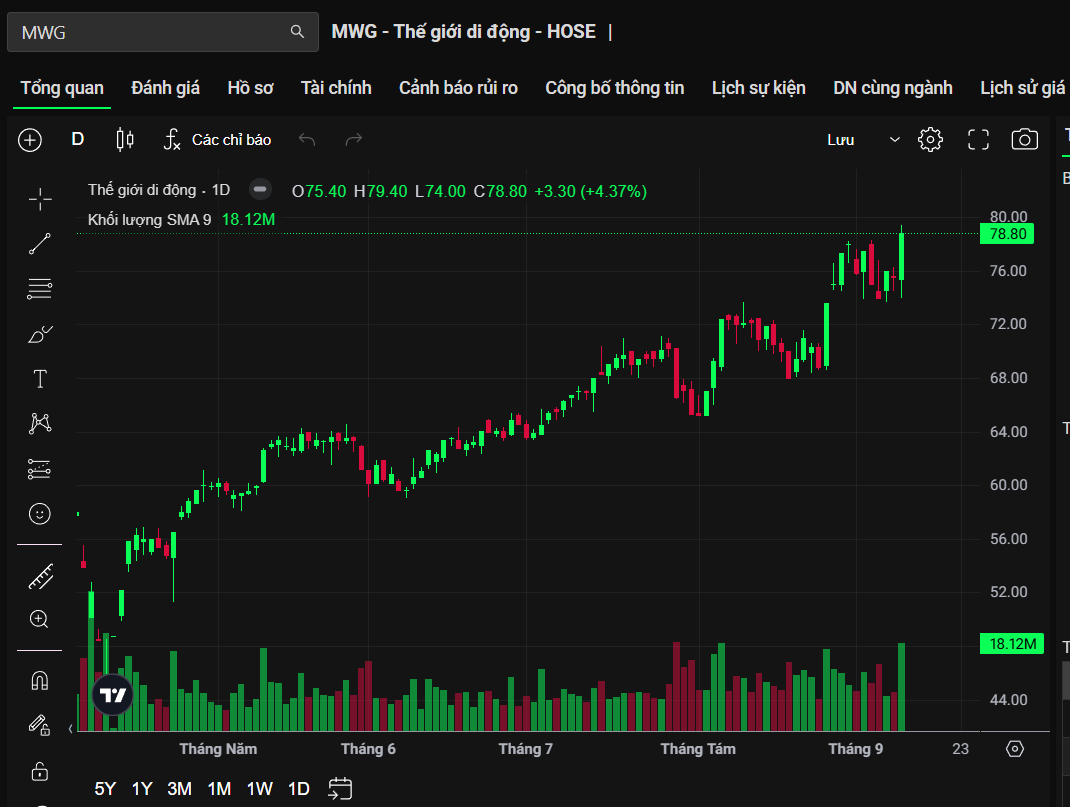This screenshot has width=1070, height=807.
Task: Click the Tháng 6 time axis label
Action: coord(368,749)
